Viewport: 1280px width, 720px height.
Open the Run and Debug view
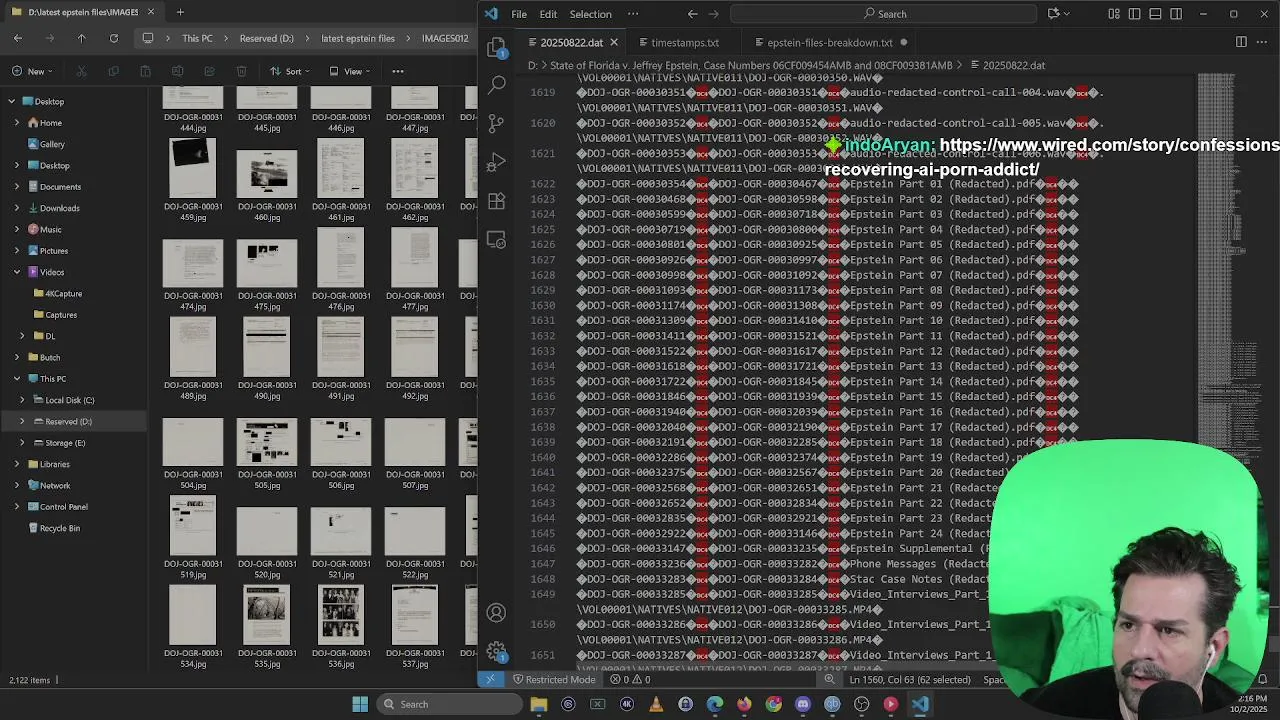tap(497, 163)
